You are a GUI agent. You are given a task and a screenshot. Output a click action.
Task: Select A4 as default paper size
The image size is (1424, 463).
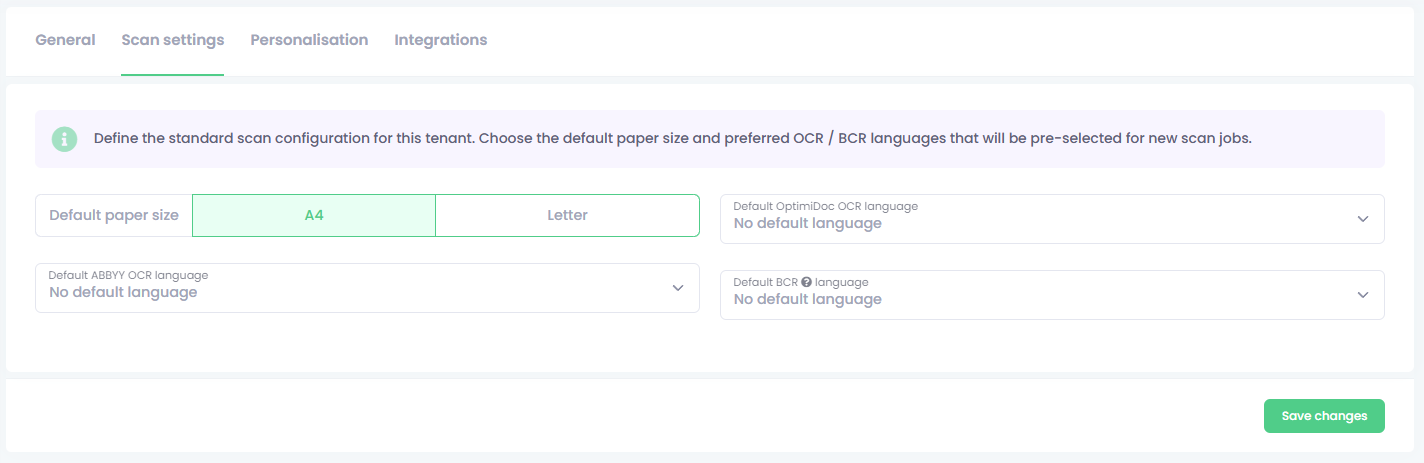[x=314, y=215]
